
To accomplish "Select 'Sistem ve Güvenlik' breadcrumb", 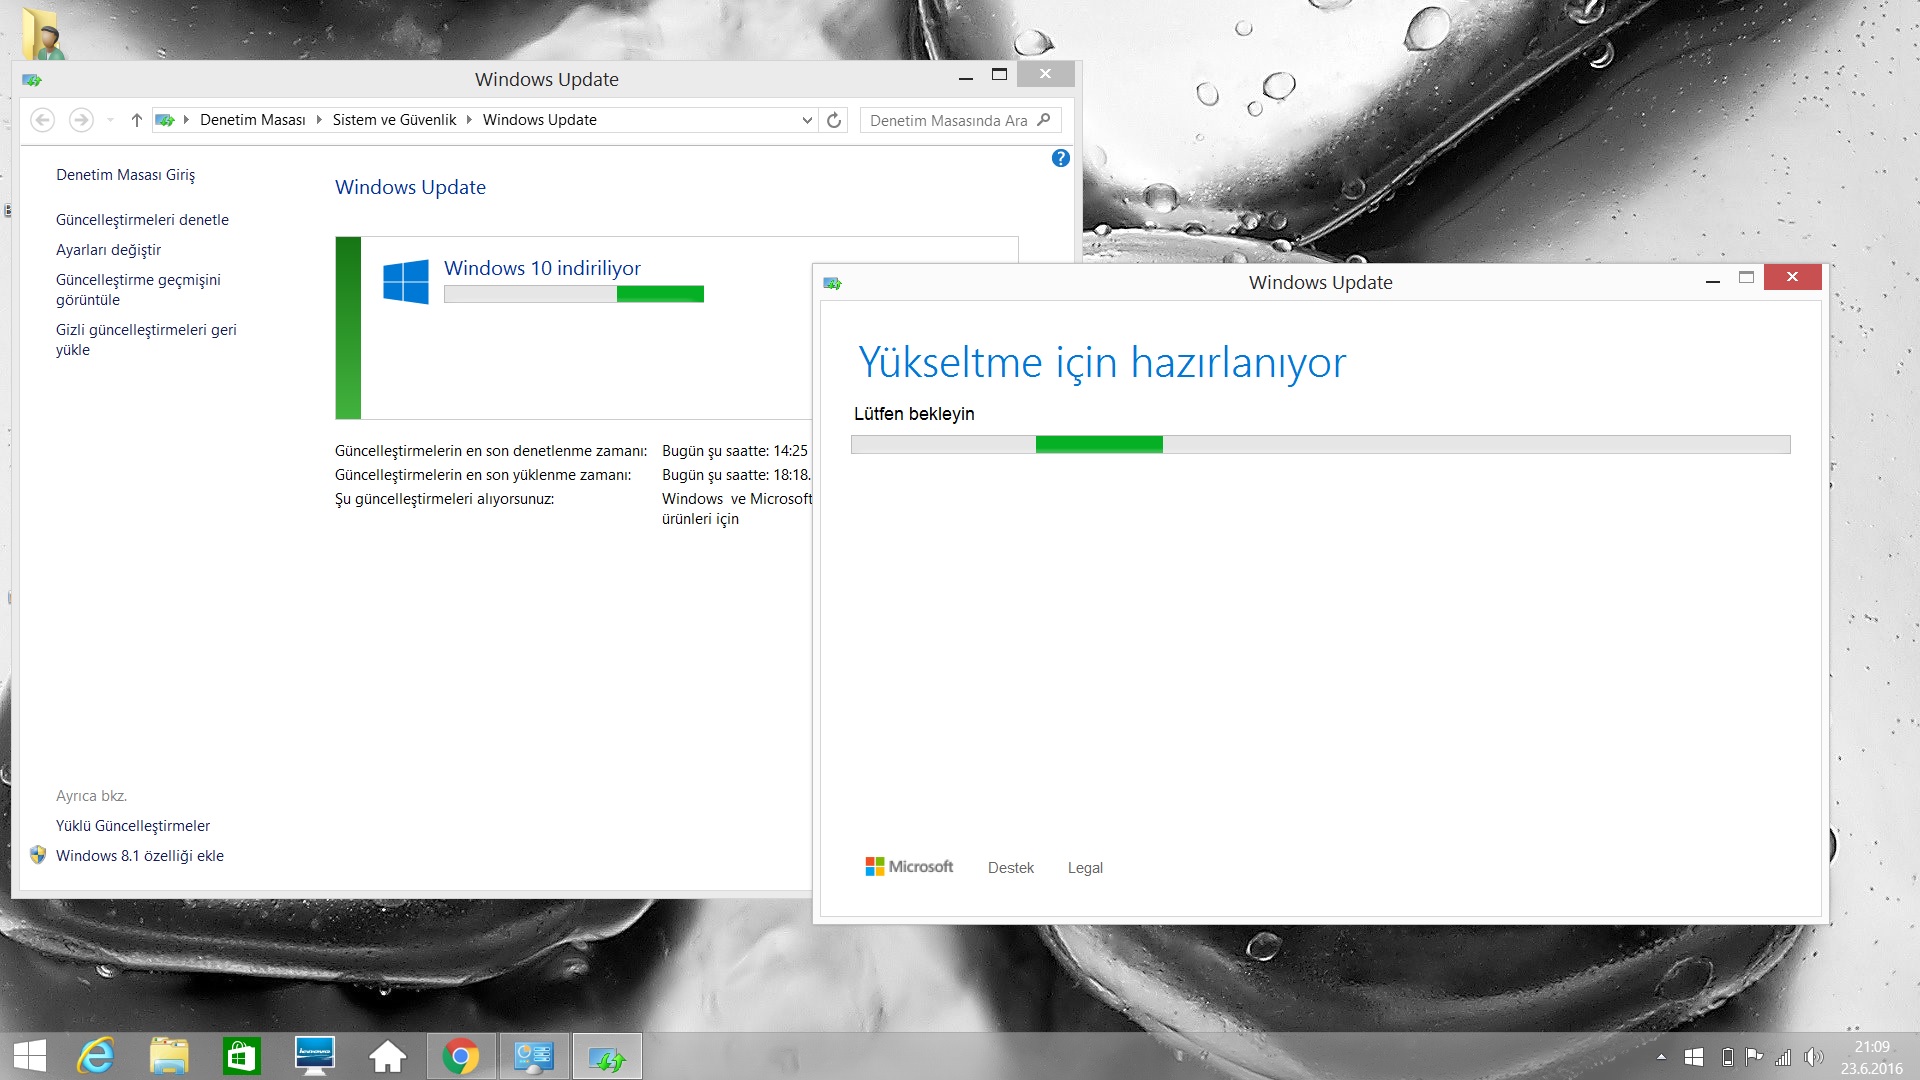I will click(x=394, y=120).
